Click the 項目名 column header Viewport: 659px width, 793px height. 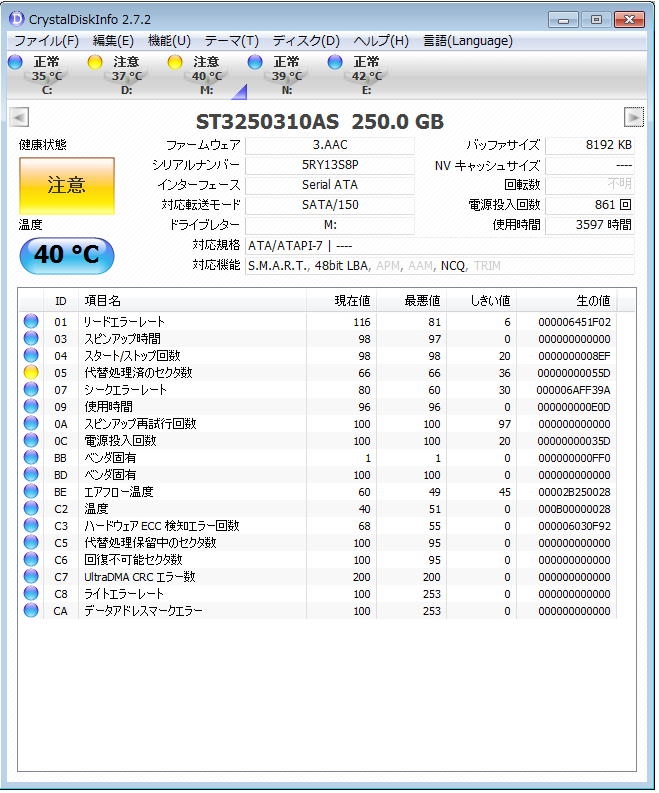pos(192,301)
